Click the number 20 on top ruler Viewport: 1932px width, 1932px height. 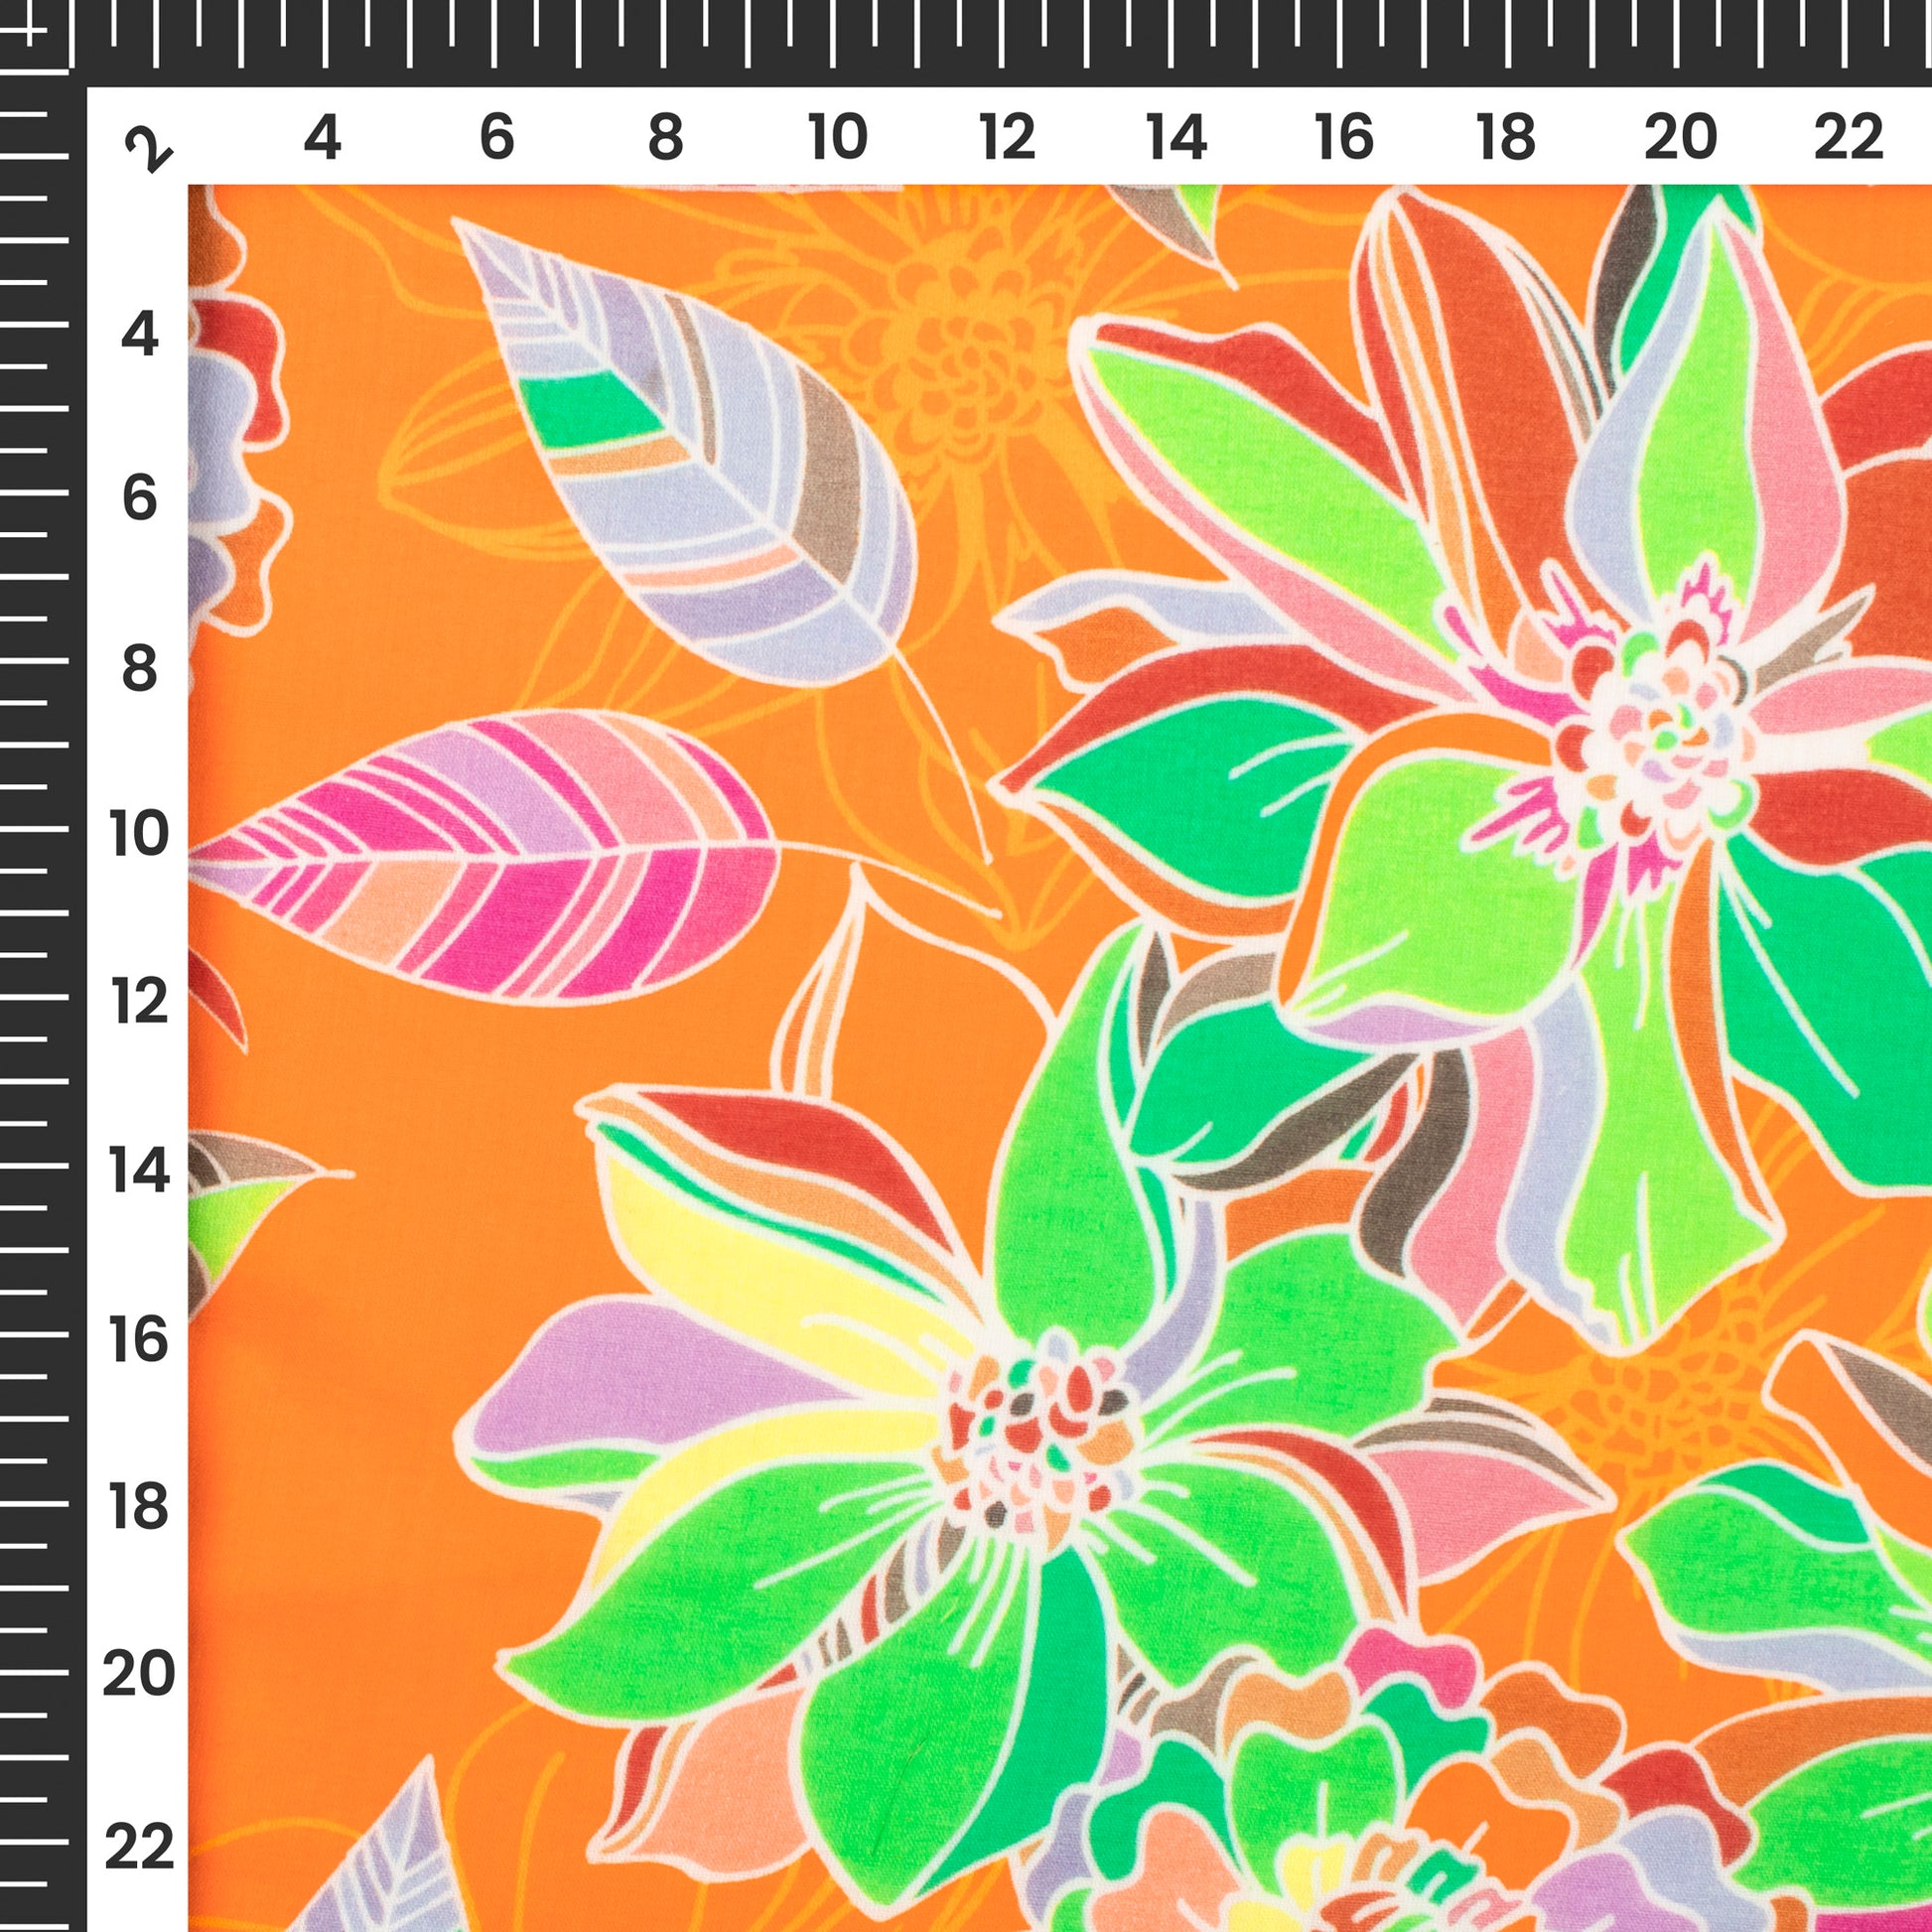click(x=1680, y=137)
